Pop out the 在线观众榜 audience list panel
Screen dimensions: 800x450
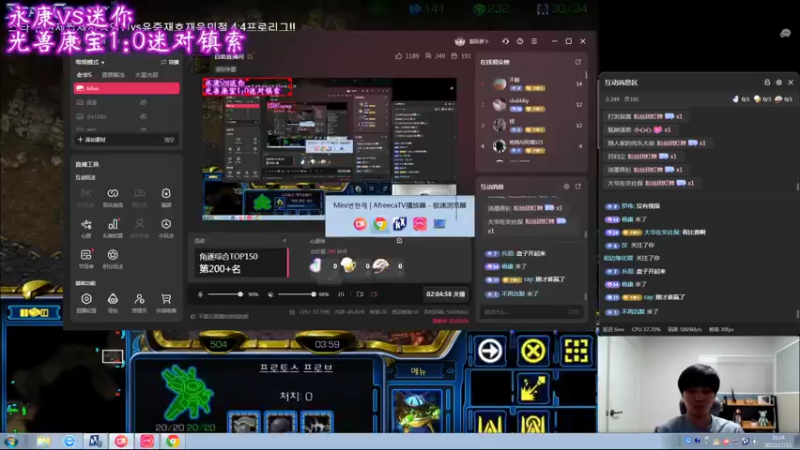pos(578,62)
